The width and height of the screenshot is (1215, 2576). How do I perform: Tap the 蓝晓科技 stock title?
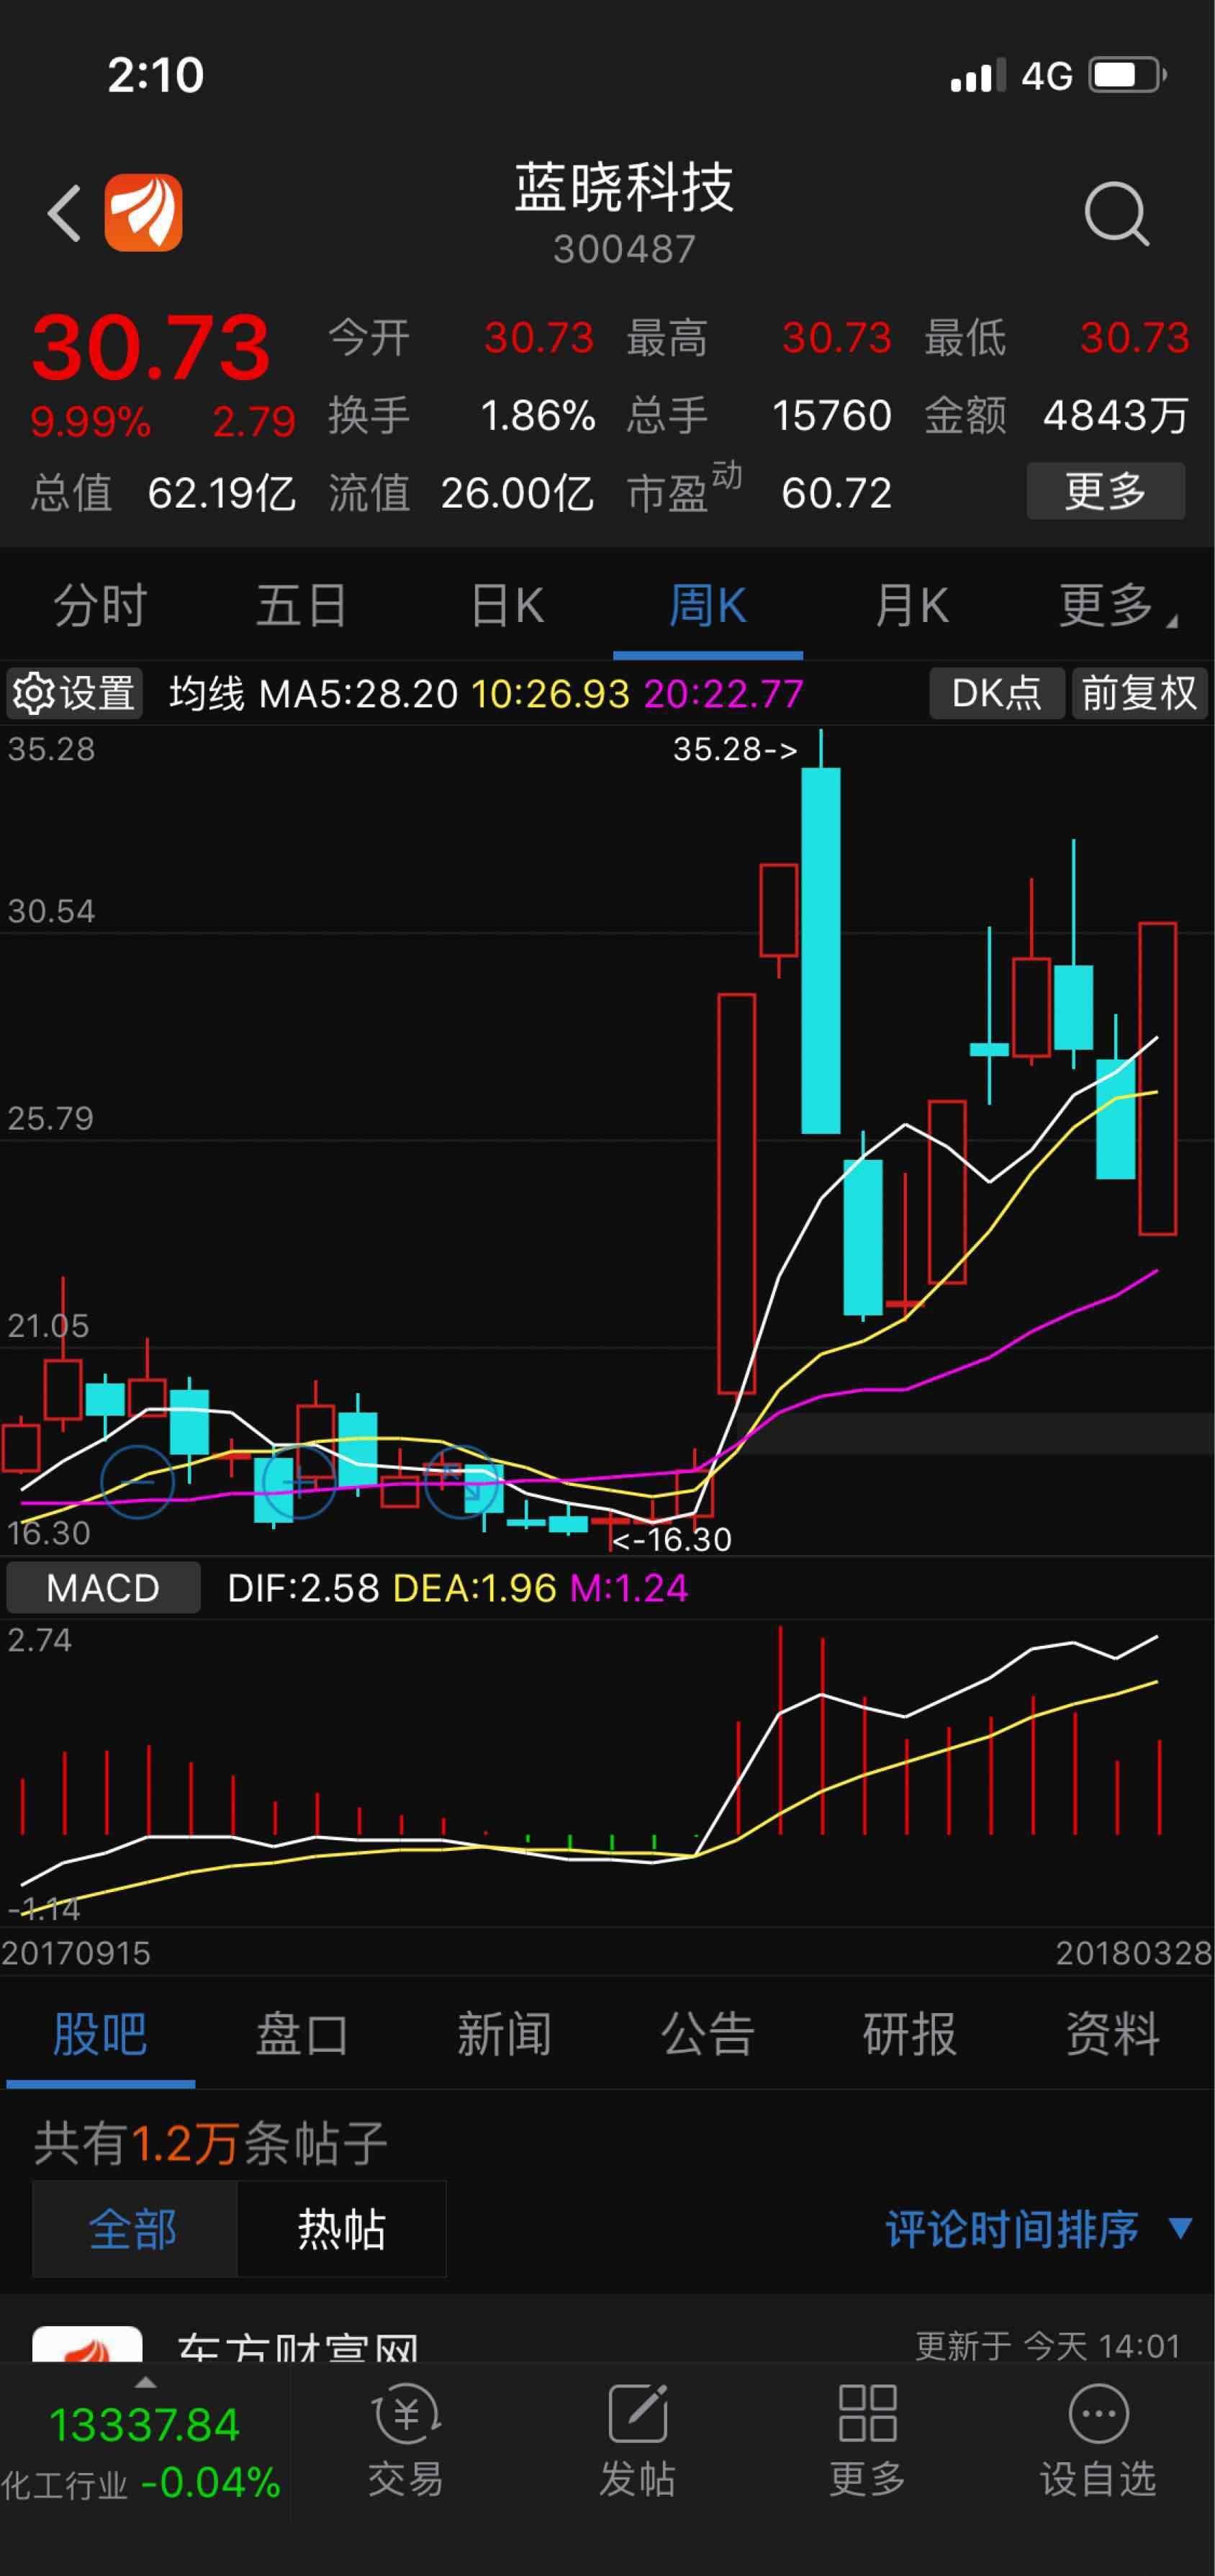point(624,187)
